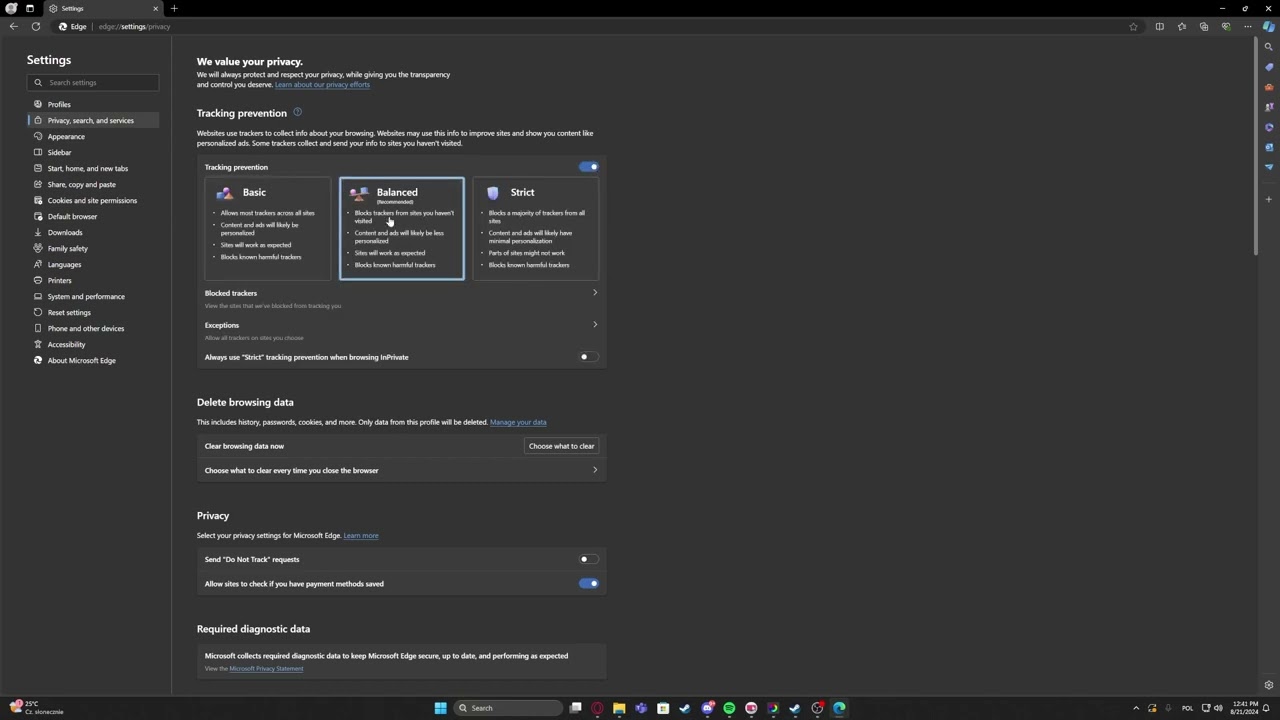Select Strict tracking prevention level
The height and width of the screenshot is (720, 1280).
click(535, 229)
